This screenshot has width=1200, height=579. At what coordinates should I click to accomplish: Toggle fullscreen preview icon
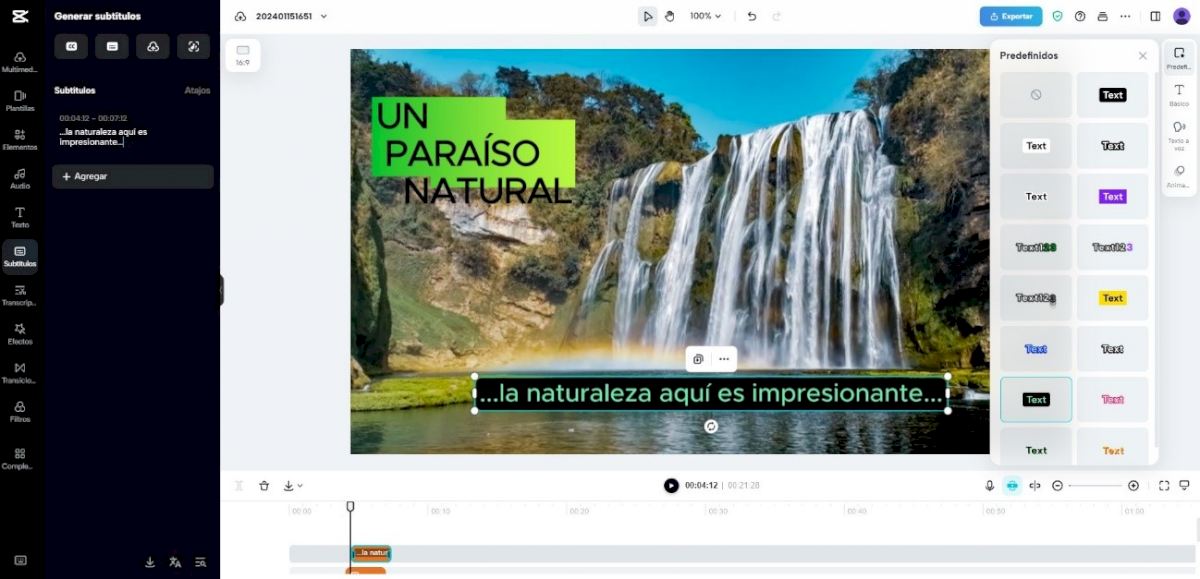tap(1164, 486)
